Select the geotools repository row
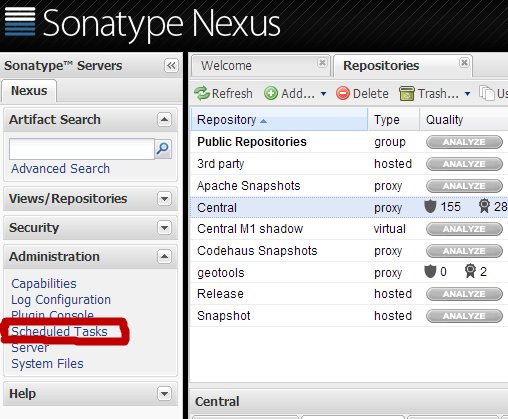Screen dimensions: 508x419 click(x=349, y=272)
